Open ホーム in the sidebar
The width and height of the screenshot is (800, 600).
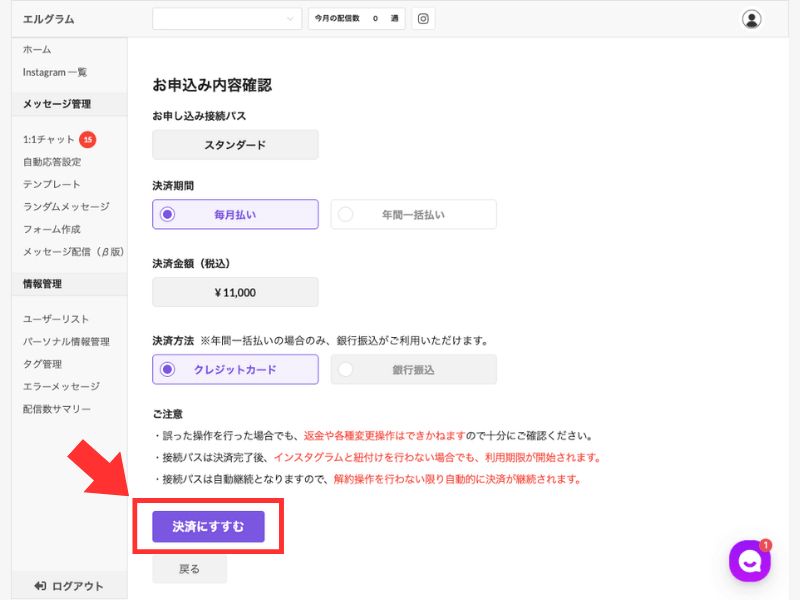pyautogui.click(x=37, y=49)
